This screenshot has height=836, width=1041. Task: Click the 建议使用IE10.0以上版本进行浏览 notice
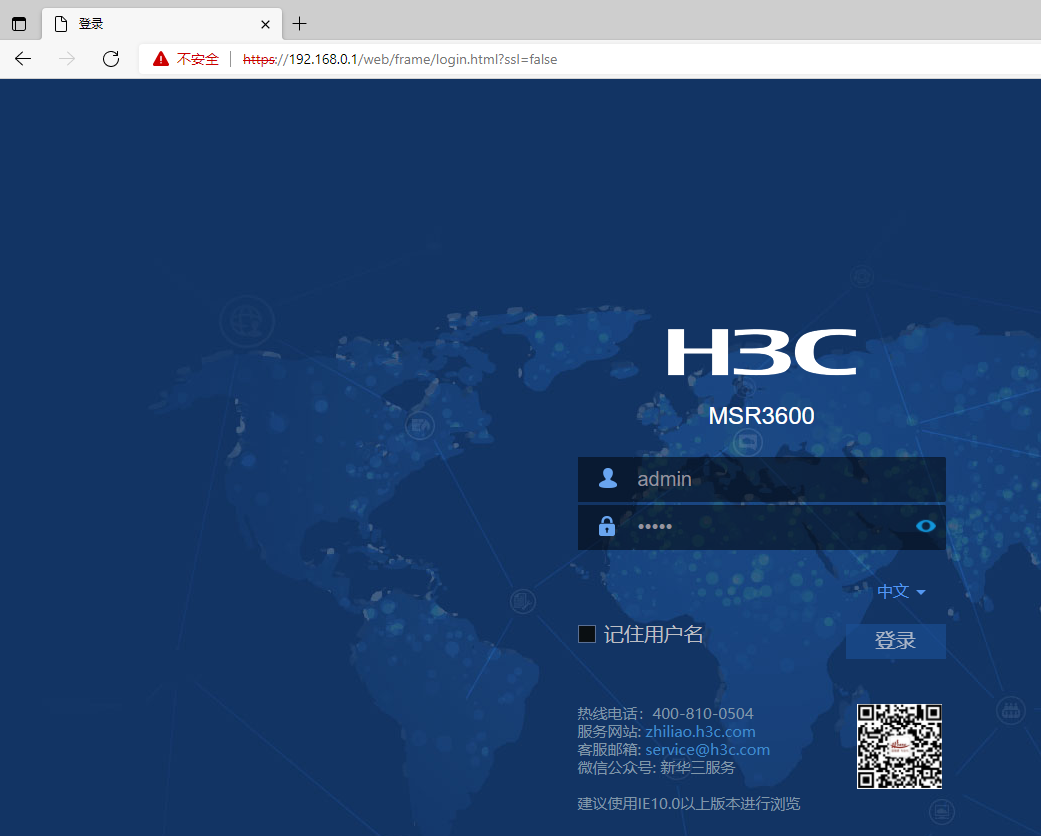tap(689, 803)
